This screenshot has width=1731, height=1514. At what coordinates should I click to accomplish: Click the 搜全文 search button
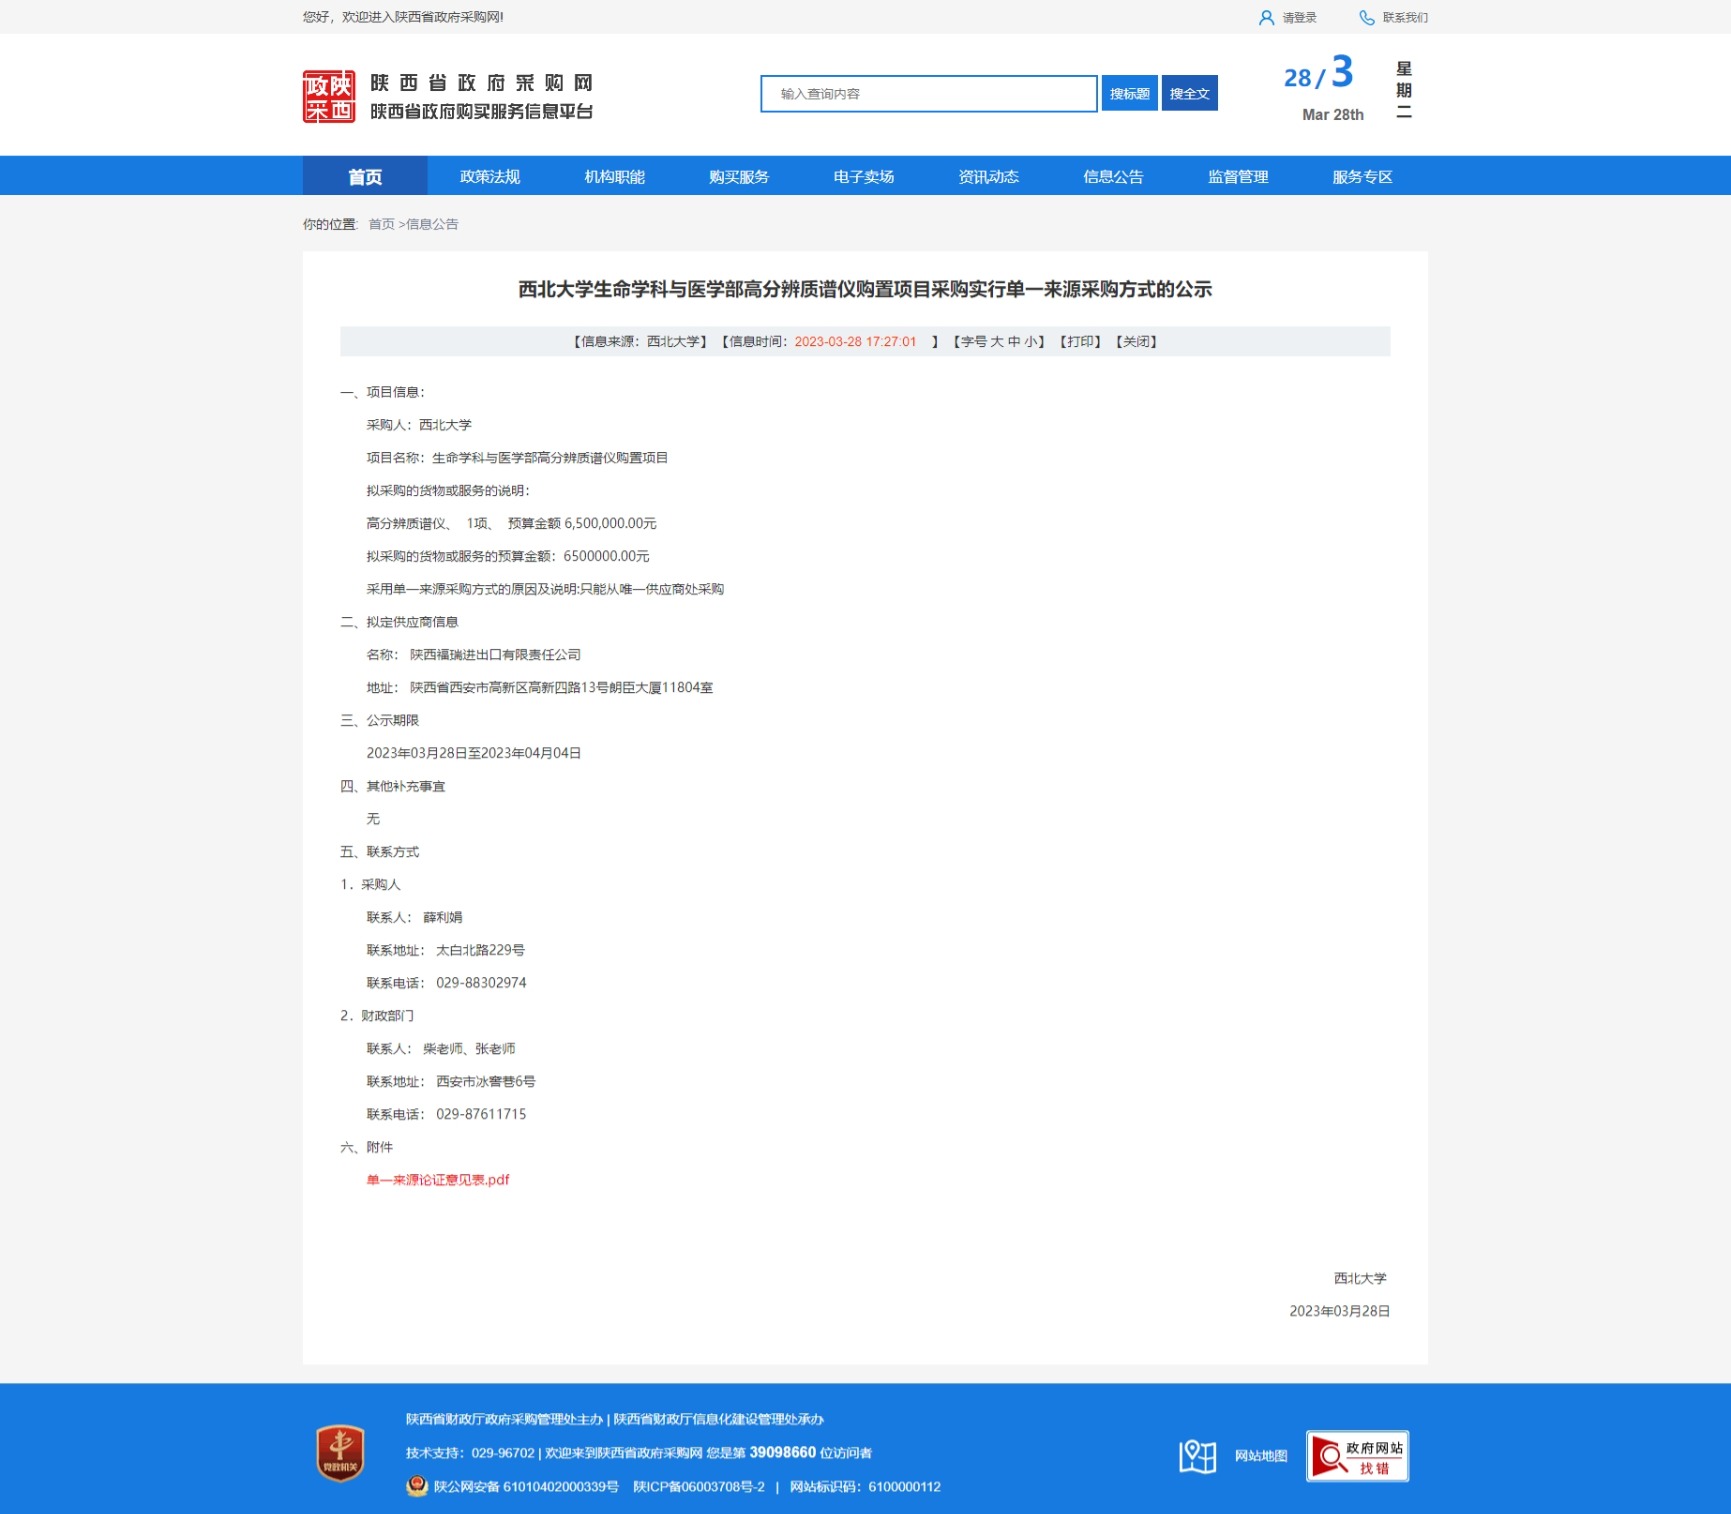pos(1189,94)
